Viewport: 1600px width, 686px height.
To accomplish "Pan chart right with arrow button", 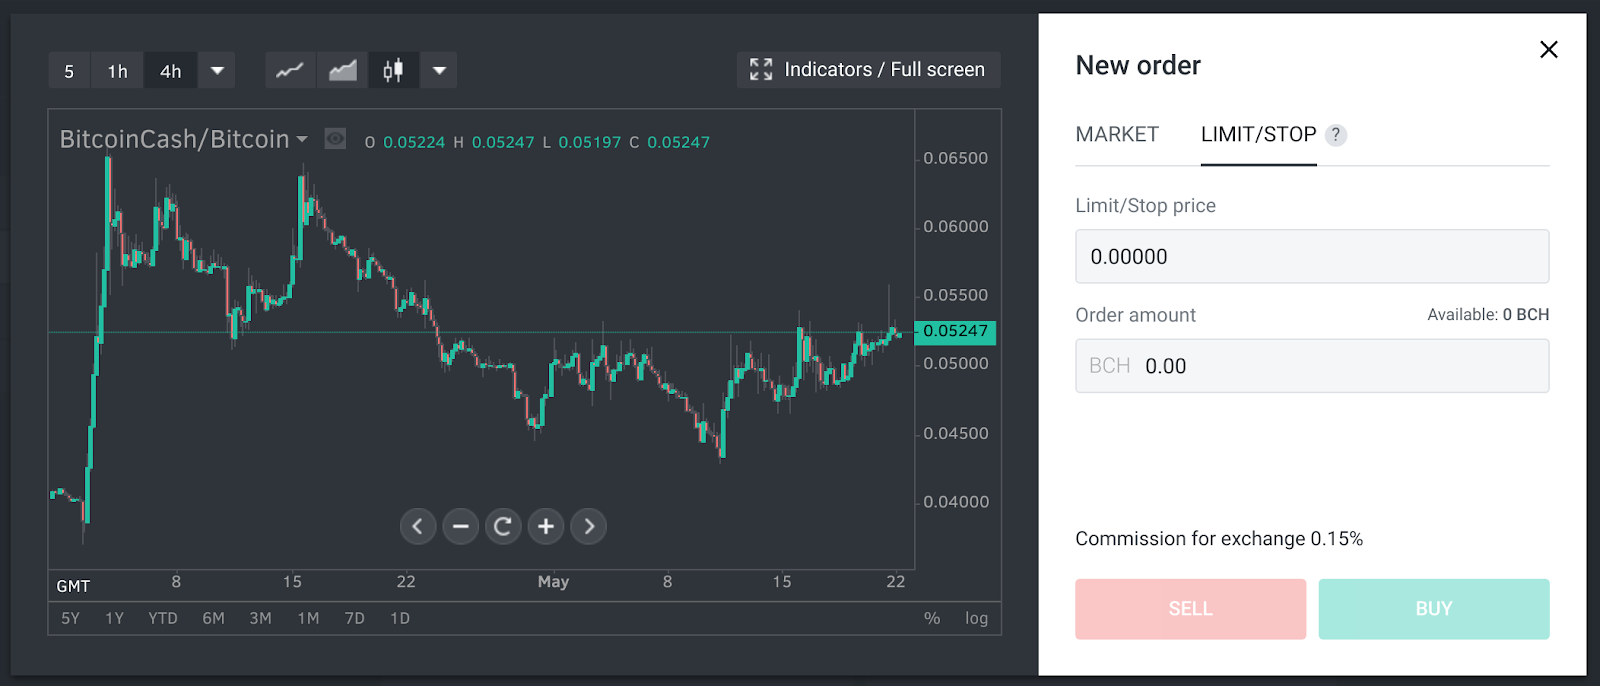I will point(589,526).
